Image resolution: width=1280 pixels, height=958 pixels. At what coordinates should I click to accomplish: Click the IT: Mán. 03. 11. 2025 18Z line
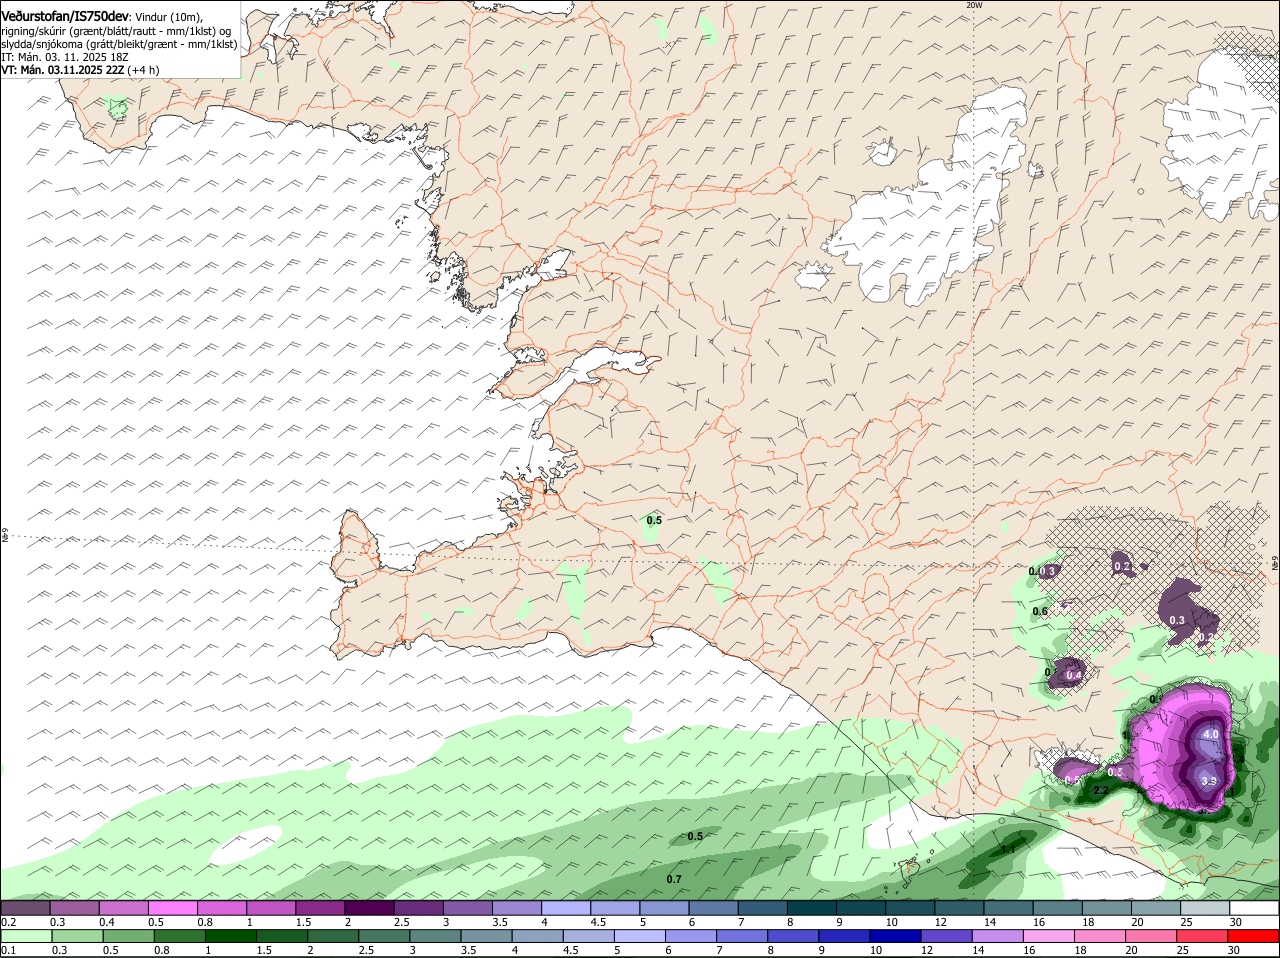(x=65, y=57)
